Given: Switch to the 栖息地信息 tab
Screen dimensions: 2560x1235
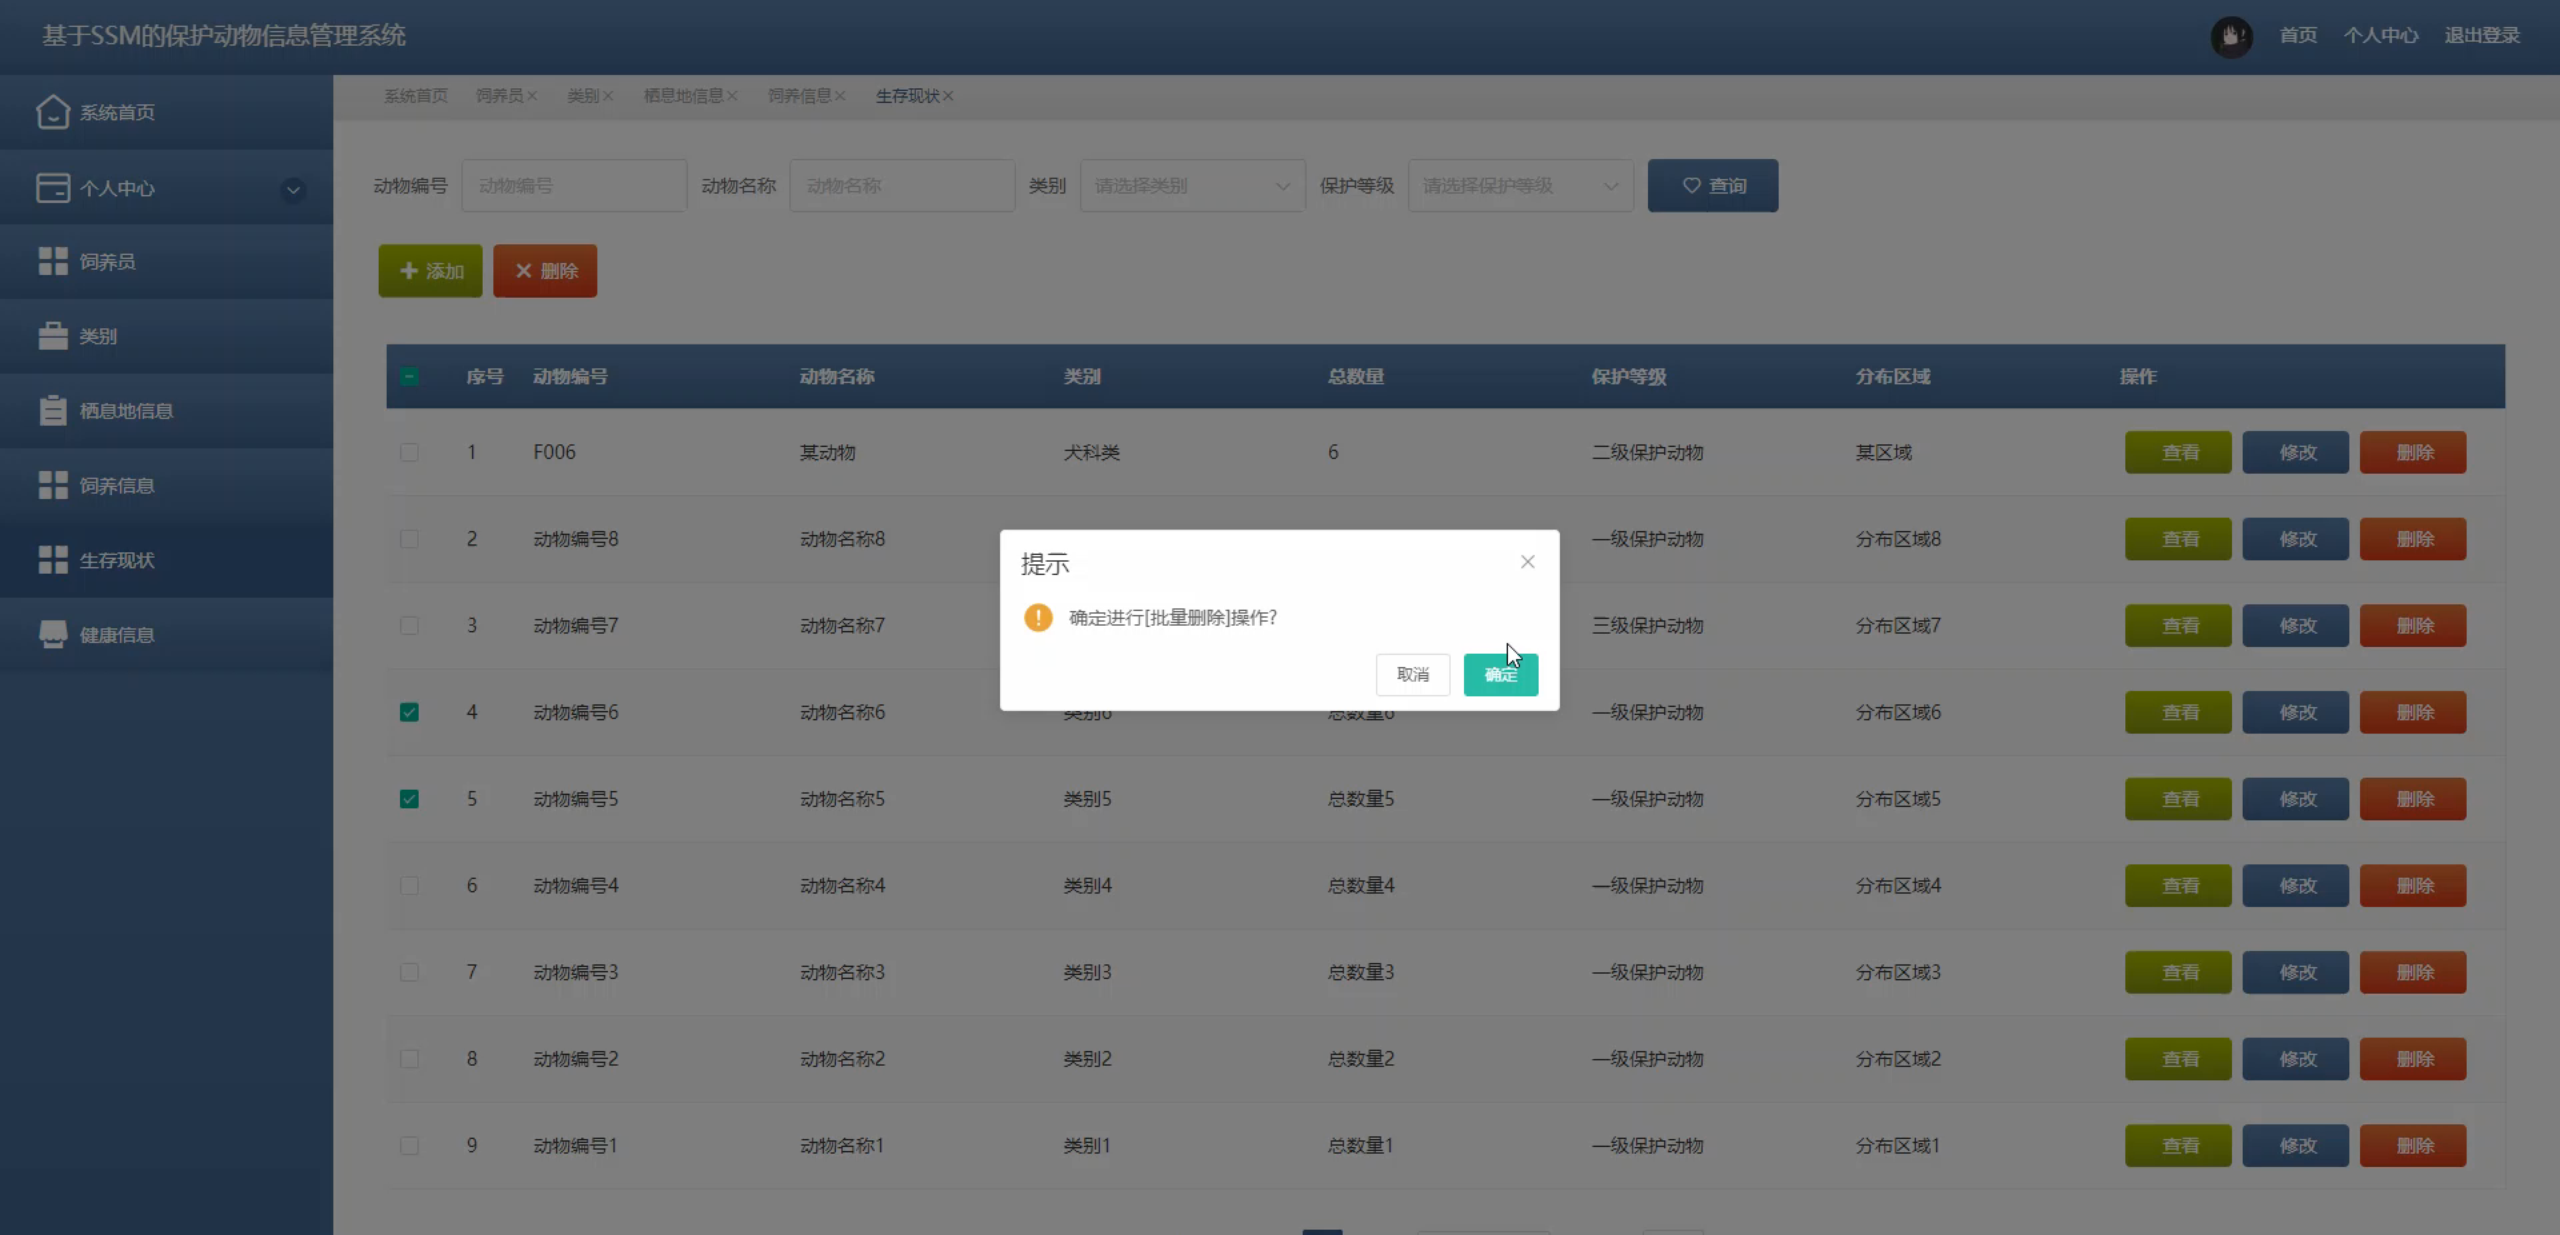Looking at the screenshot, I should coord(682,96).
